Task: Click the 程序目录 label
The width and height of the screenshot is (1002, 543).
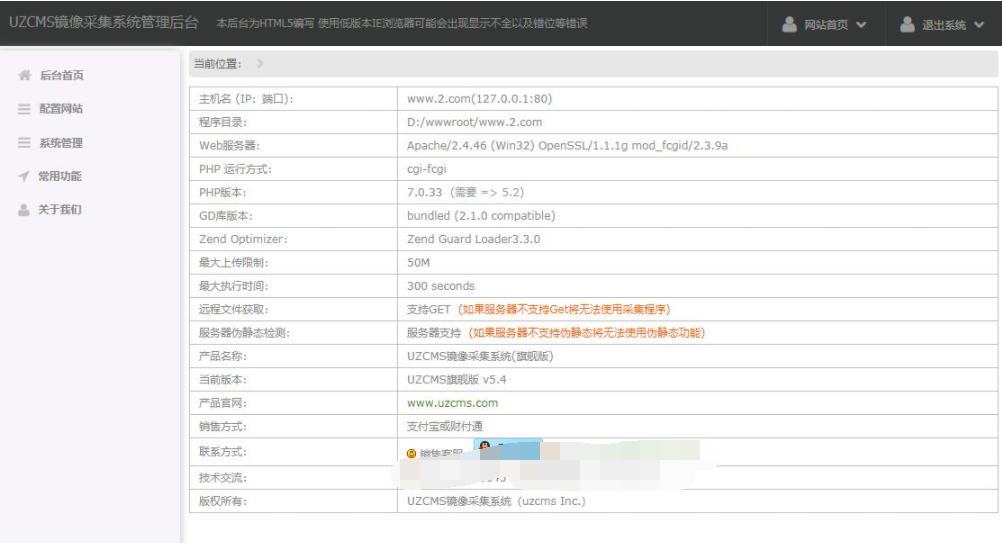Action: (223, 122)
